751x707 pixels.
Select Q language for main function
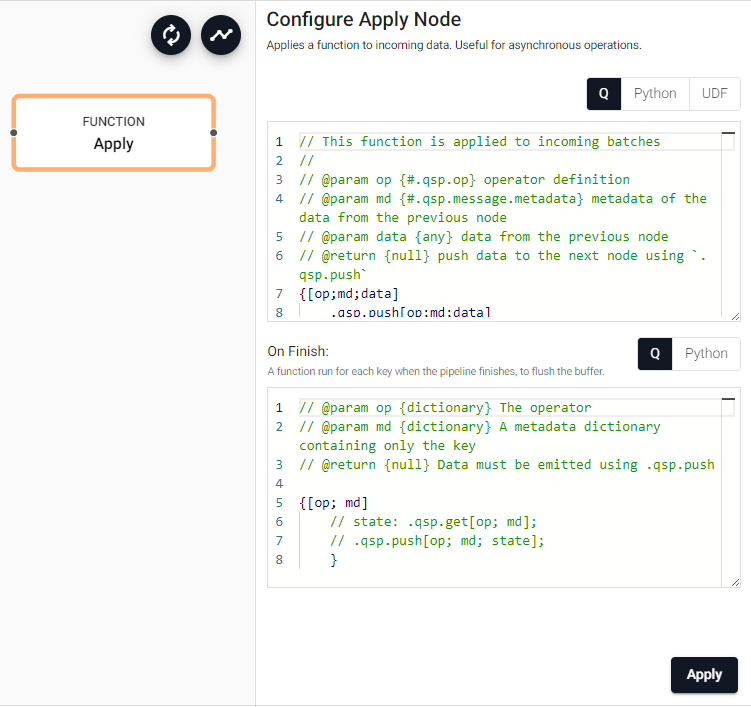point(604,93)
